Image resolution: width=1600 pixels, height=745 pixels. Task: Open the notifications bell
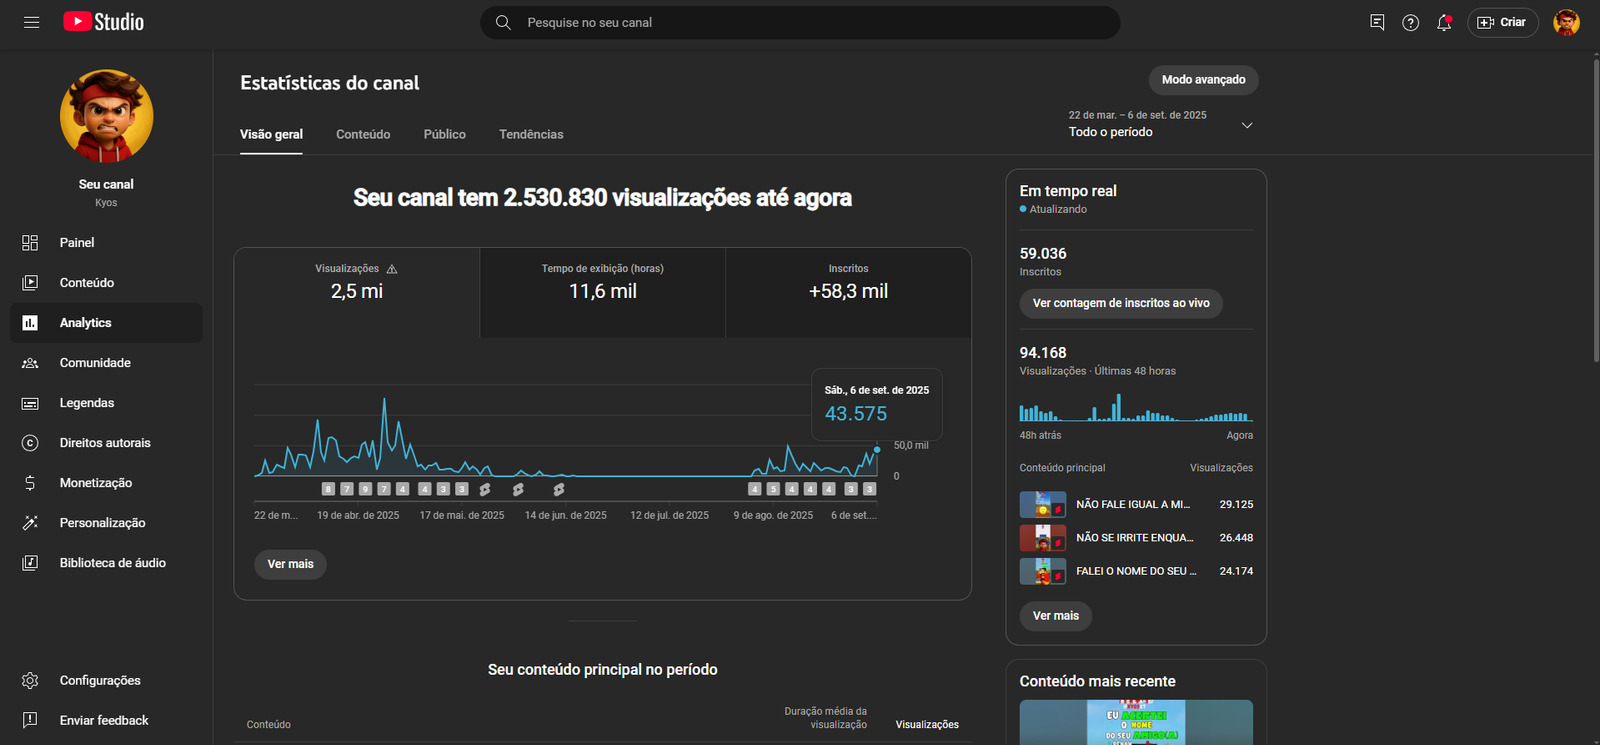[x=1444, y=22]
